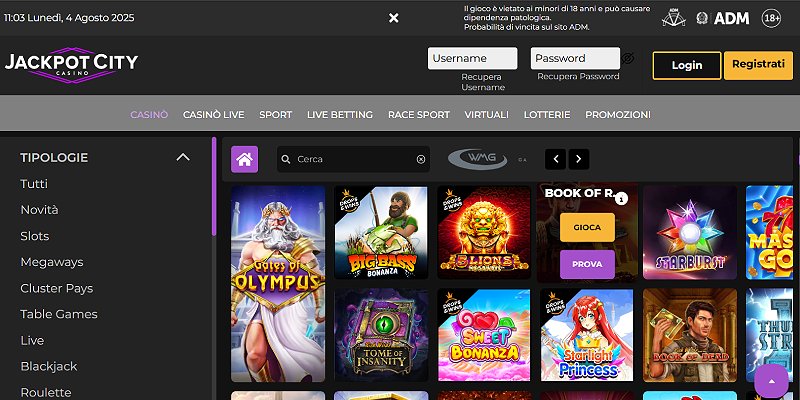The width and height of the screenshot is (800, 400).
Task: Go to the Sport tab
Action: 276,115
